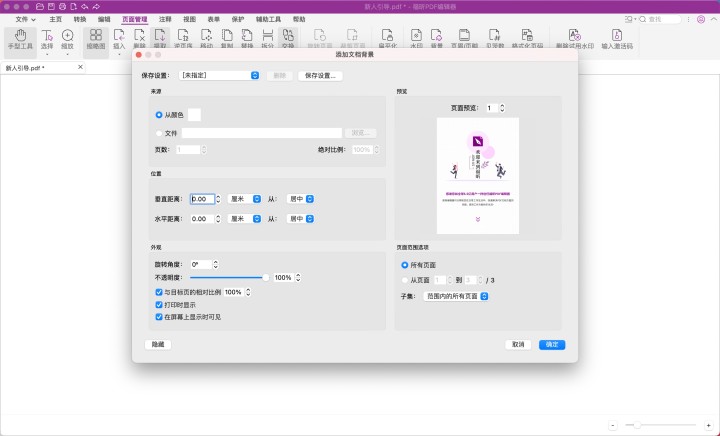Switch to the 注释 ribbon tab
Viewport: 720px width, 436px height.
[165, 19]
